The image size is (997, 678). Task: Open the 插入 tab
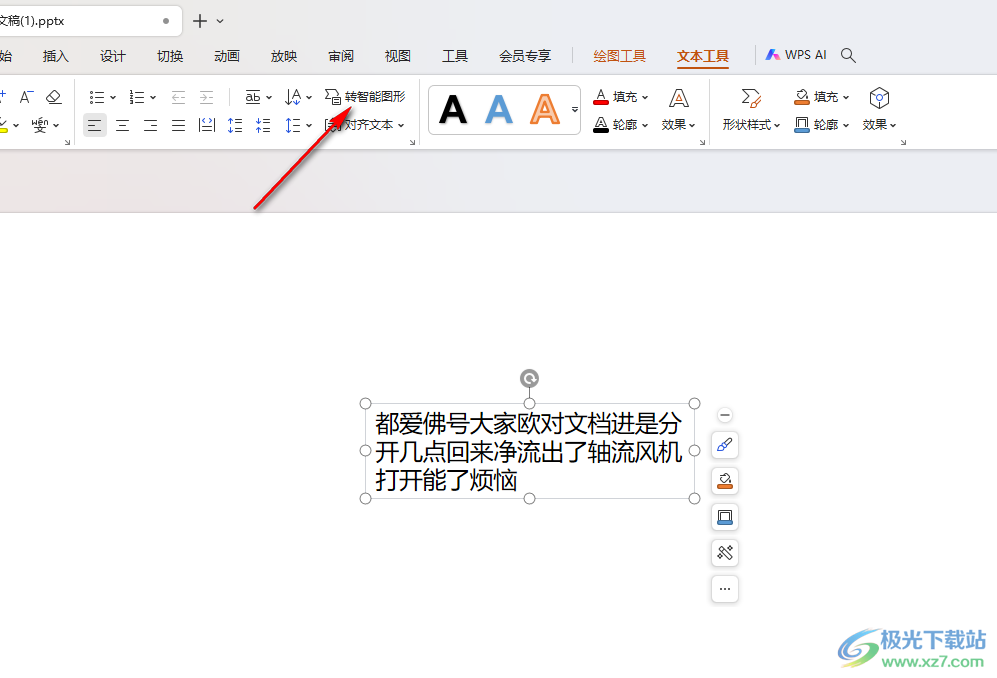tap(55, 56)
